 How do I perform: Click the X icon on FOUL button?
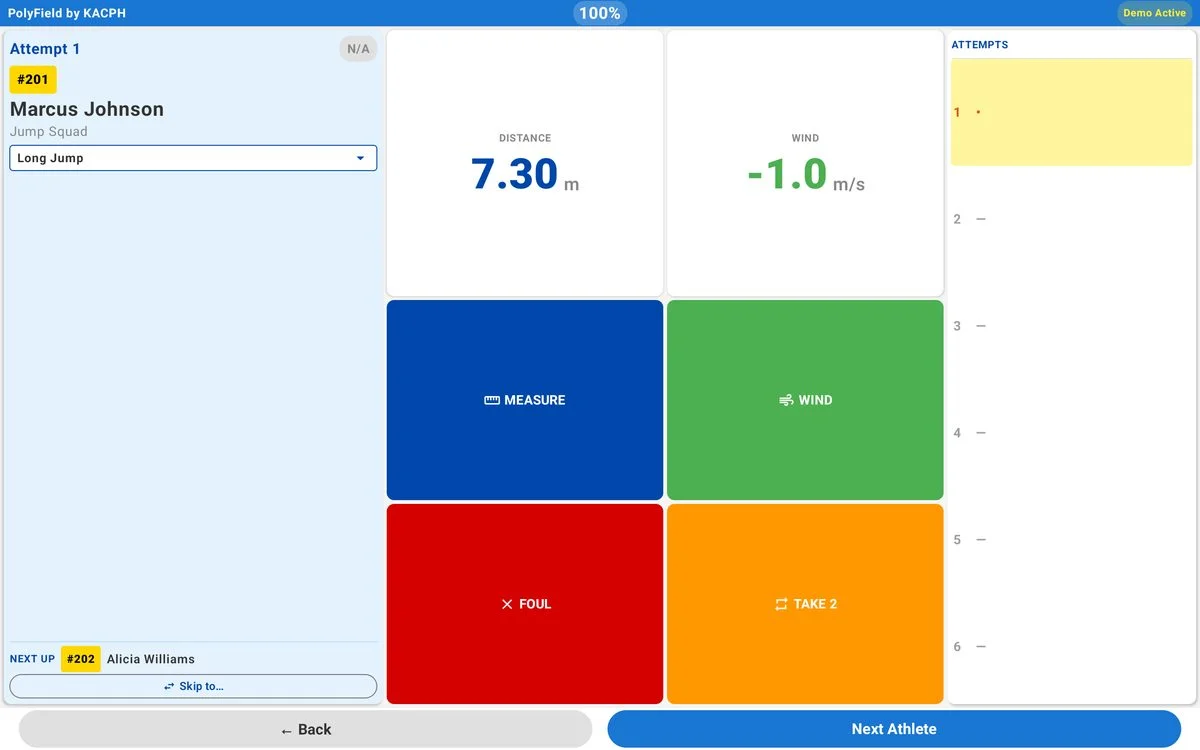tap(507, 604)
